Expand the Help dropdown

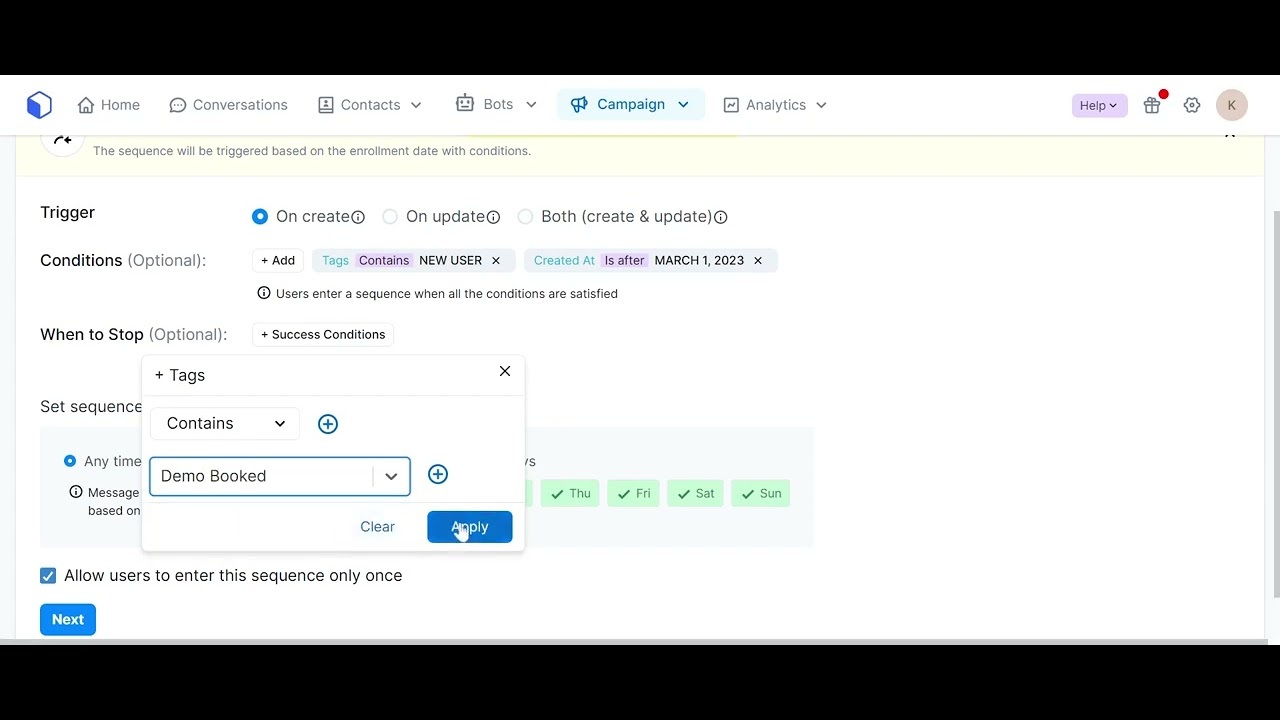click(1099, 105)
